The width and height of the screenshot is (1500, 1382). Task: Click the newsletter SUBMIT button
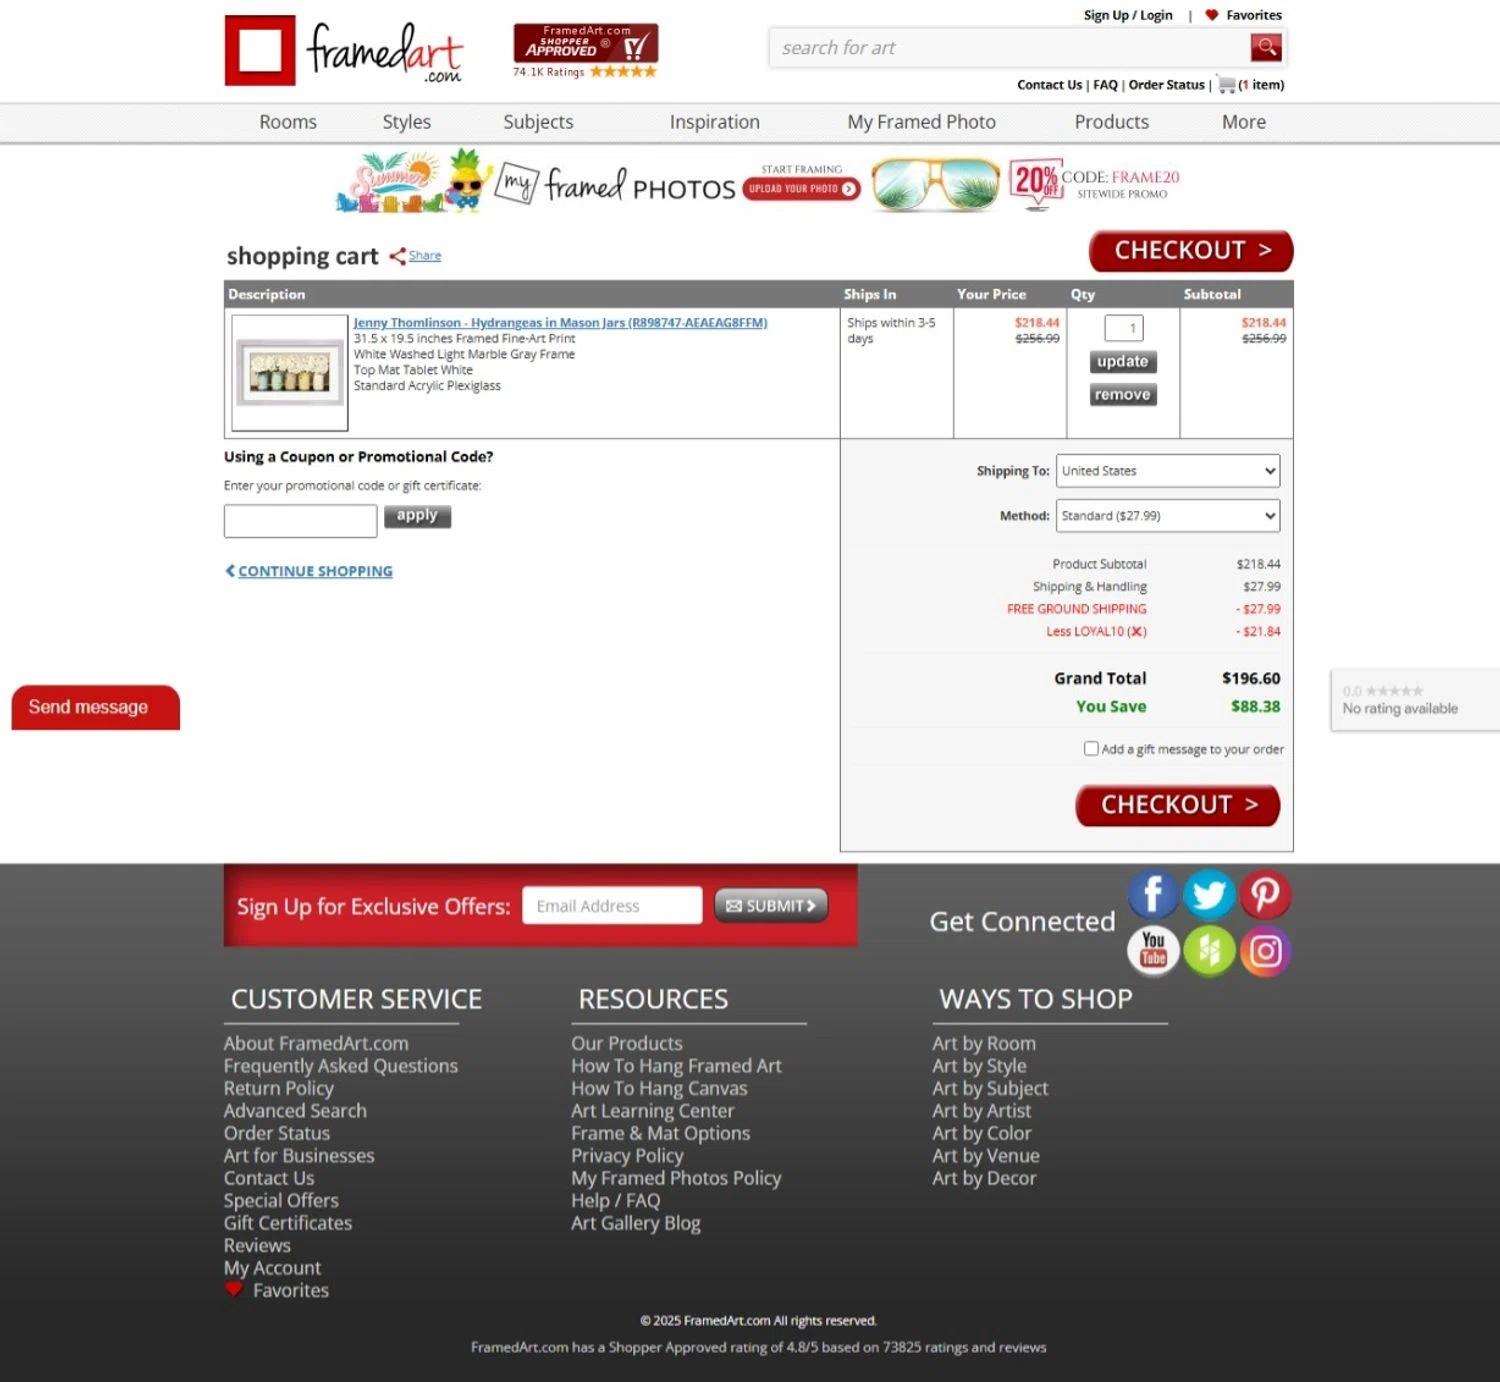coord(771,906)
